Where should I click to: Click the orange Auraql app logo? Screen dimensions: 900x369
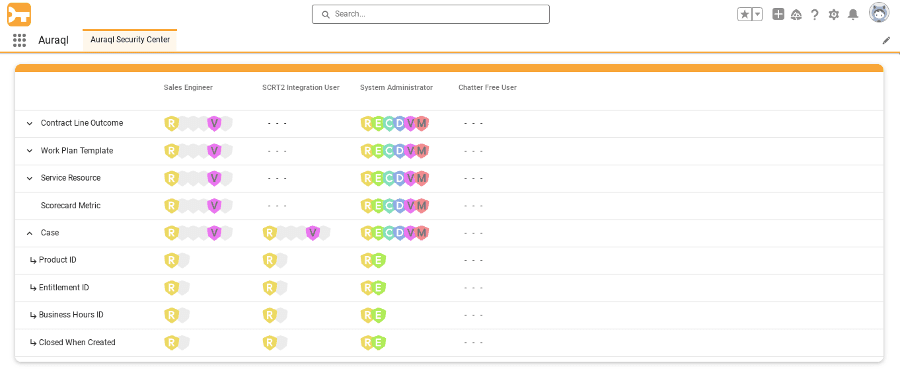19,14
